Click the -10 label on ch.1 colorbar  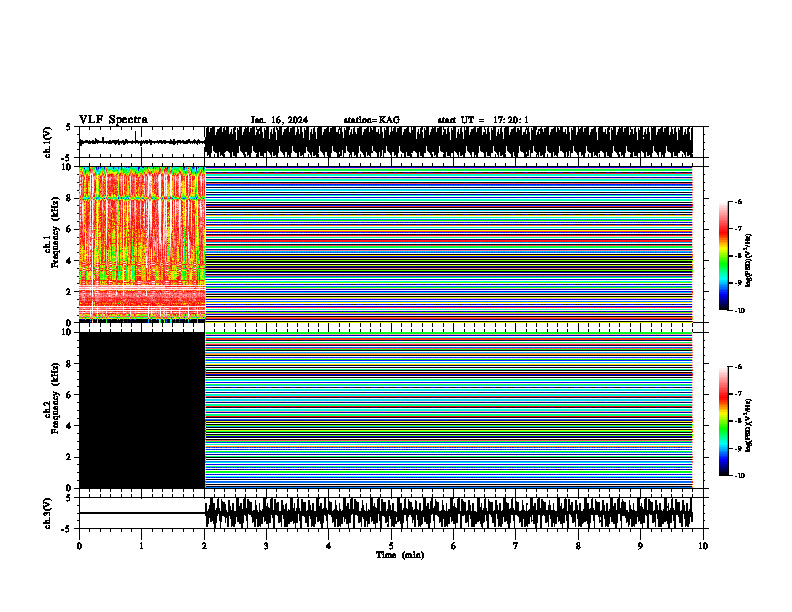coord(739,310)
